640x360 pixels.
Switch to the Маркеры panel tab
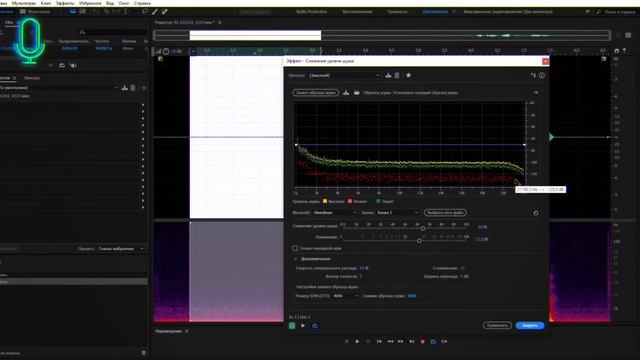tap(31, 78)
